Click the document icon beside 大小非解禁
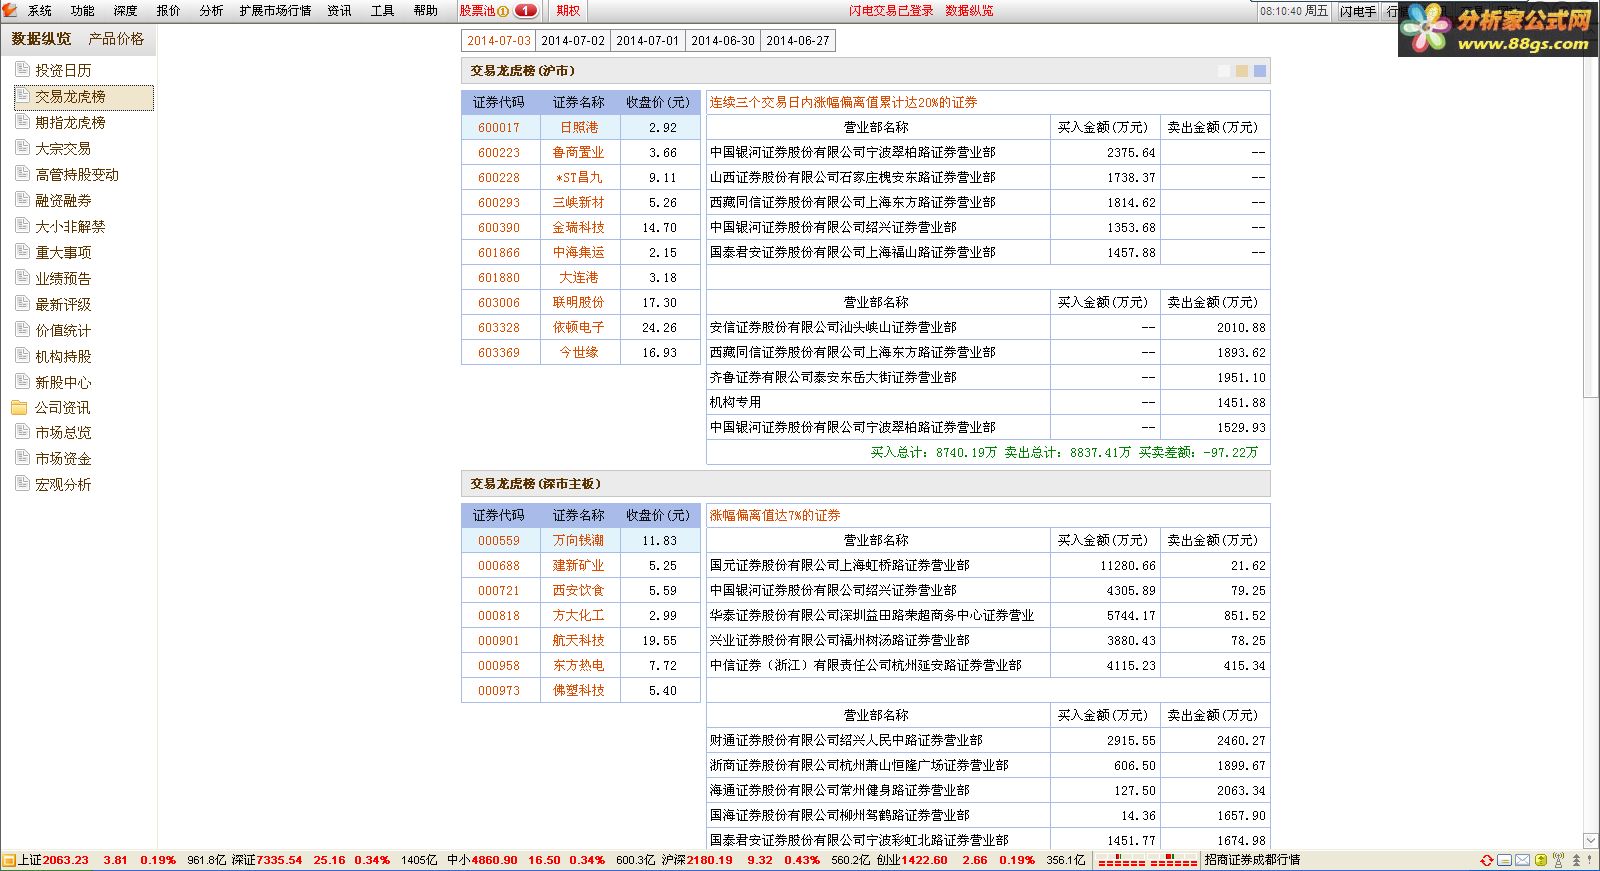Viewport: 1600px width, 871px height. [22, 225]
